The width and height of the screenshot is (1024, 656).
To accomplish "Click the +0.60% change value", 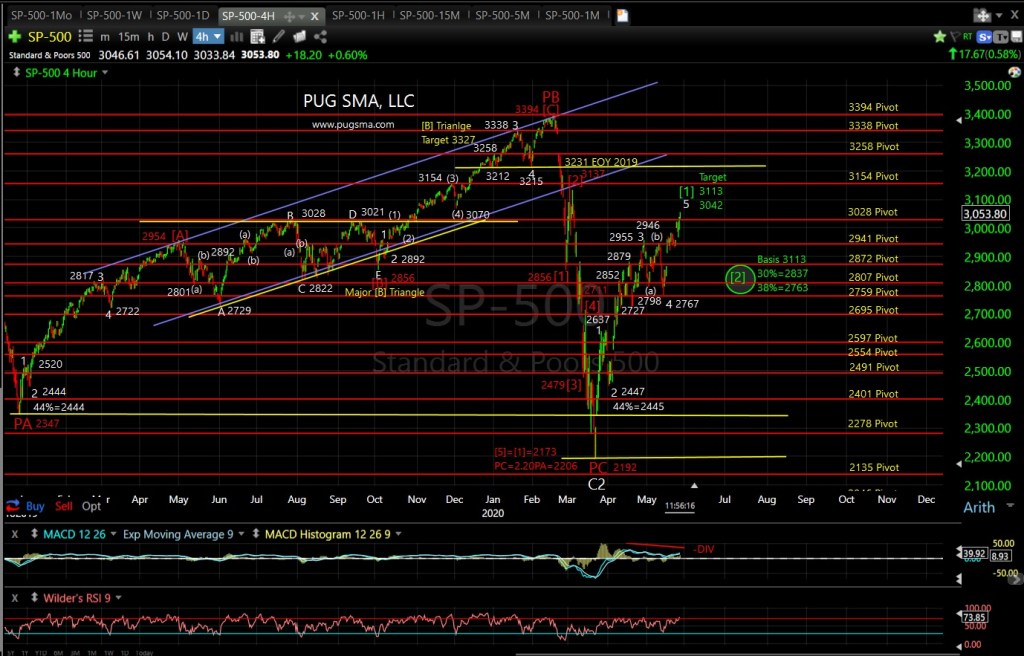I will (x=347, y=55).
